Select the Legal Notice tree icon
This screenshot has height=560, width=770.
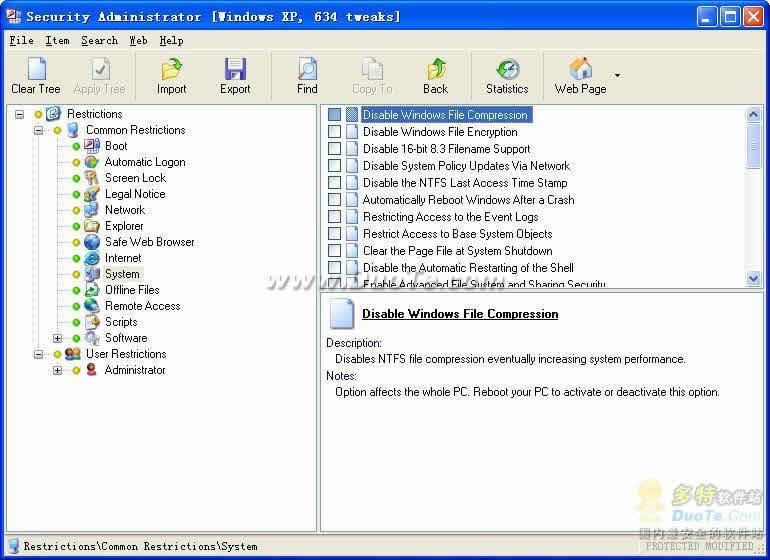pyautogui.click(x=92, y=194)
